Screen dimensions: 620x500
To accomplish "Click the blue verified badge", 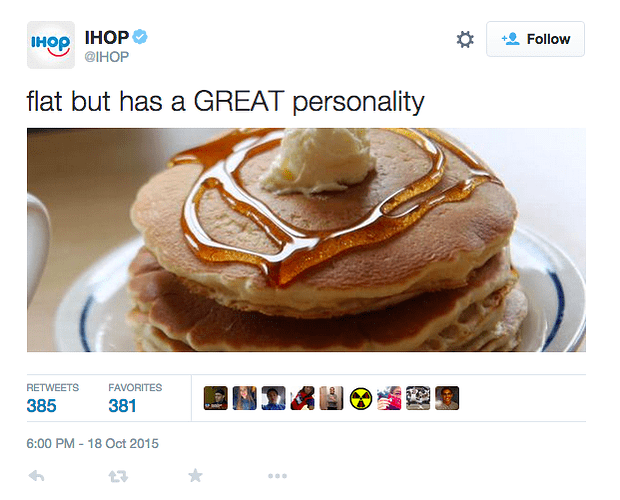I will click(142, 38).
